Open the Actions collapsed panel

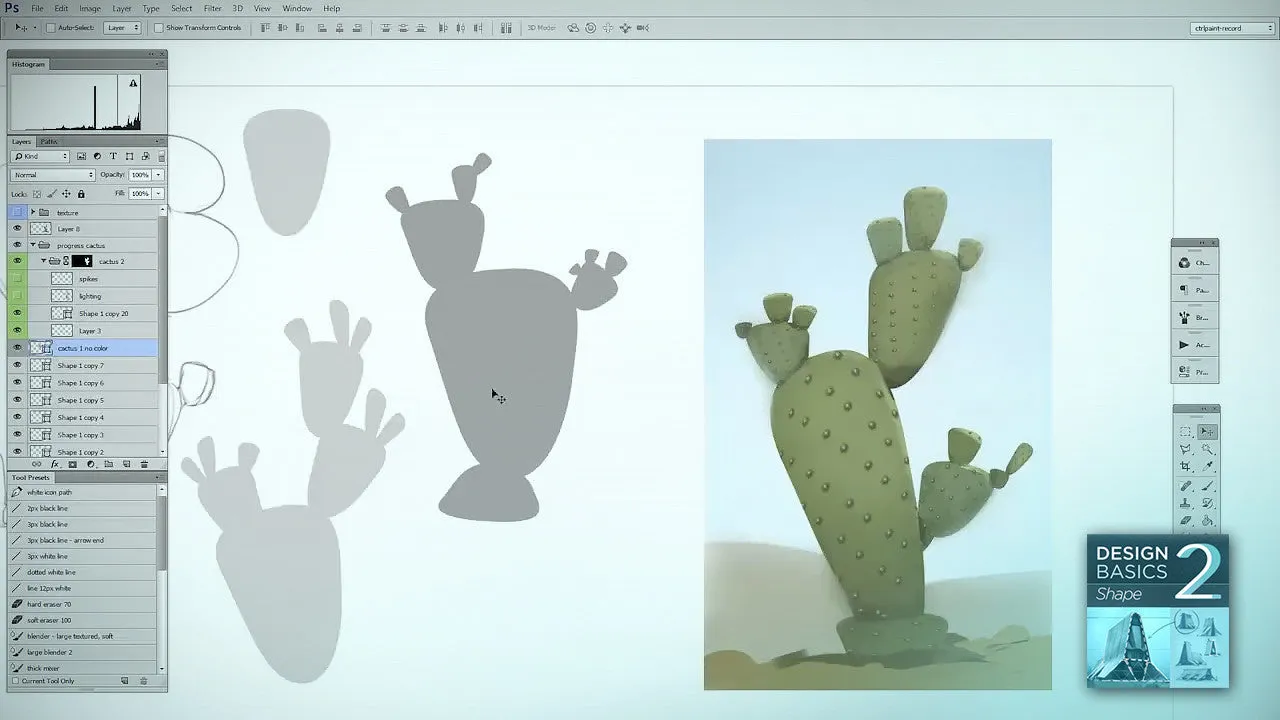[x=1195, y=345]
